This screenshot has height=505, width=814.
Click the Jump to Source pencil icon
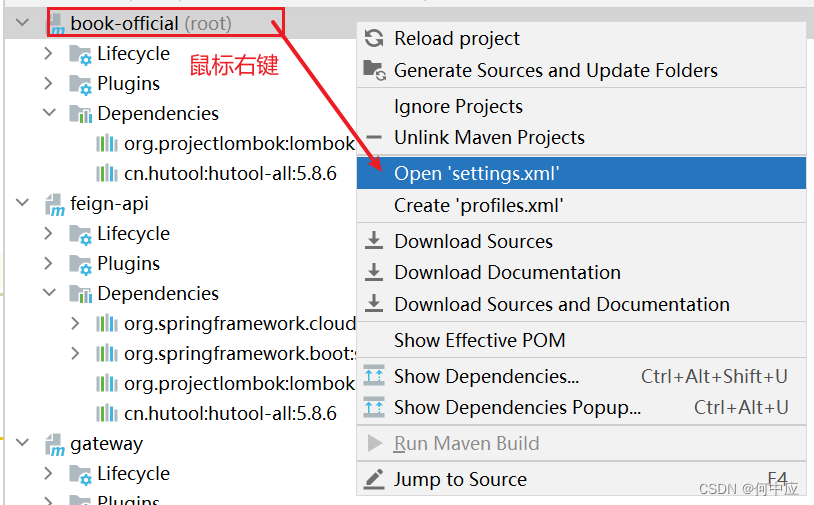(x=374, y=479)
